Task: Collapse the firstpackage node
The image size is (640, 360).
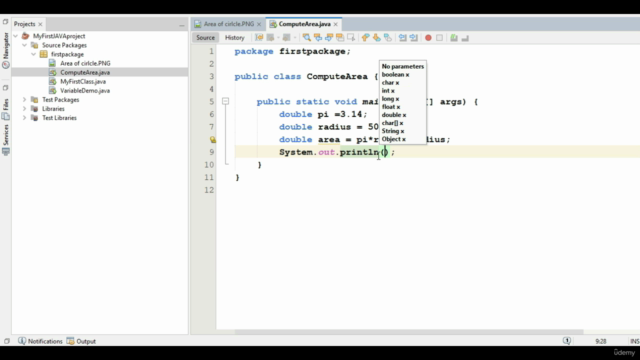Action: 33,54
